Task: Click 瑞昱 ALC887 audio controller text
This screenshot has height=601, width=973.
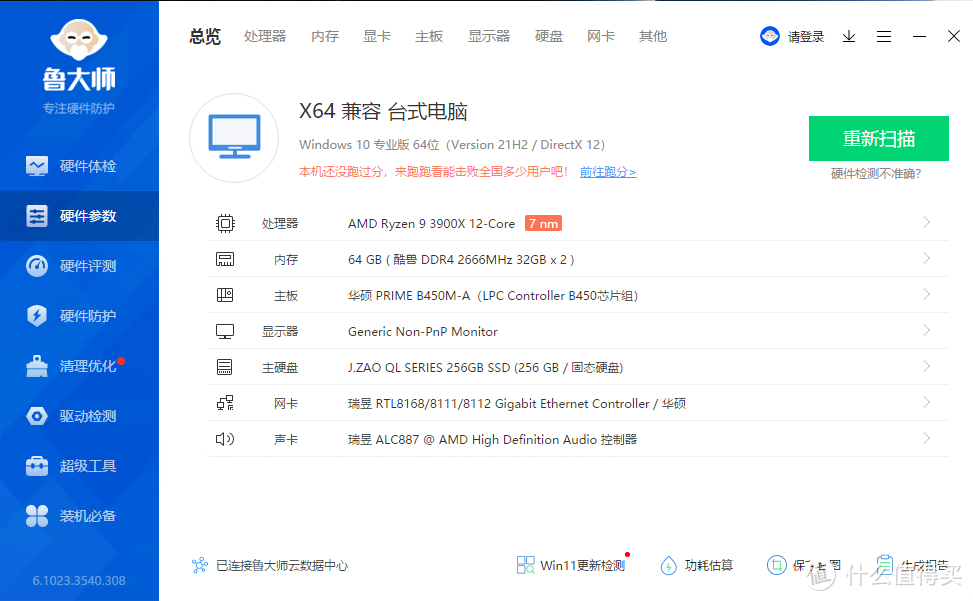Action: tap(492, 440)
